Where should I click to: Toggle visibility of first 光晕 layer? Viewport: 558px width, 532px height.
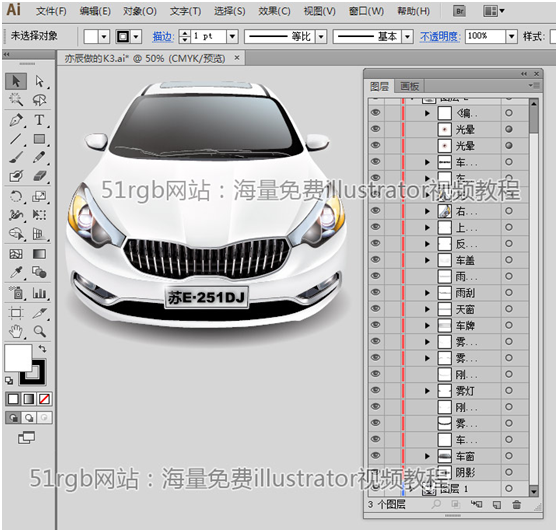375,129
